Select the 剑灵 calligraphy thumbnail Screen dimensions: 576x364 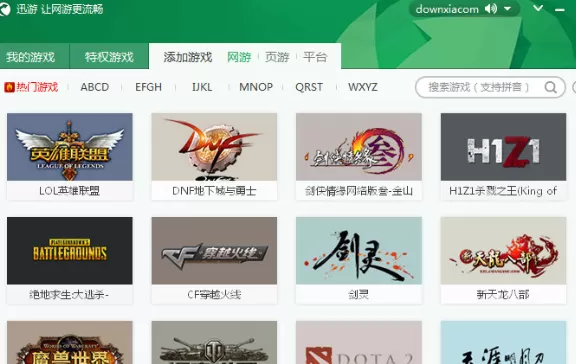(x=359, y=251)
